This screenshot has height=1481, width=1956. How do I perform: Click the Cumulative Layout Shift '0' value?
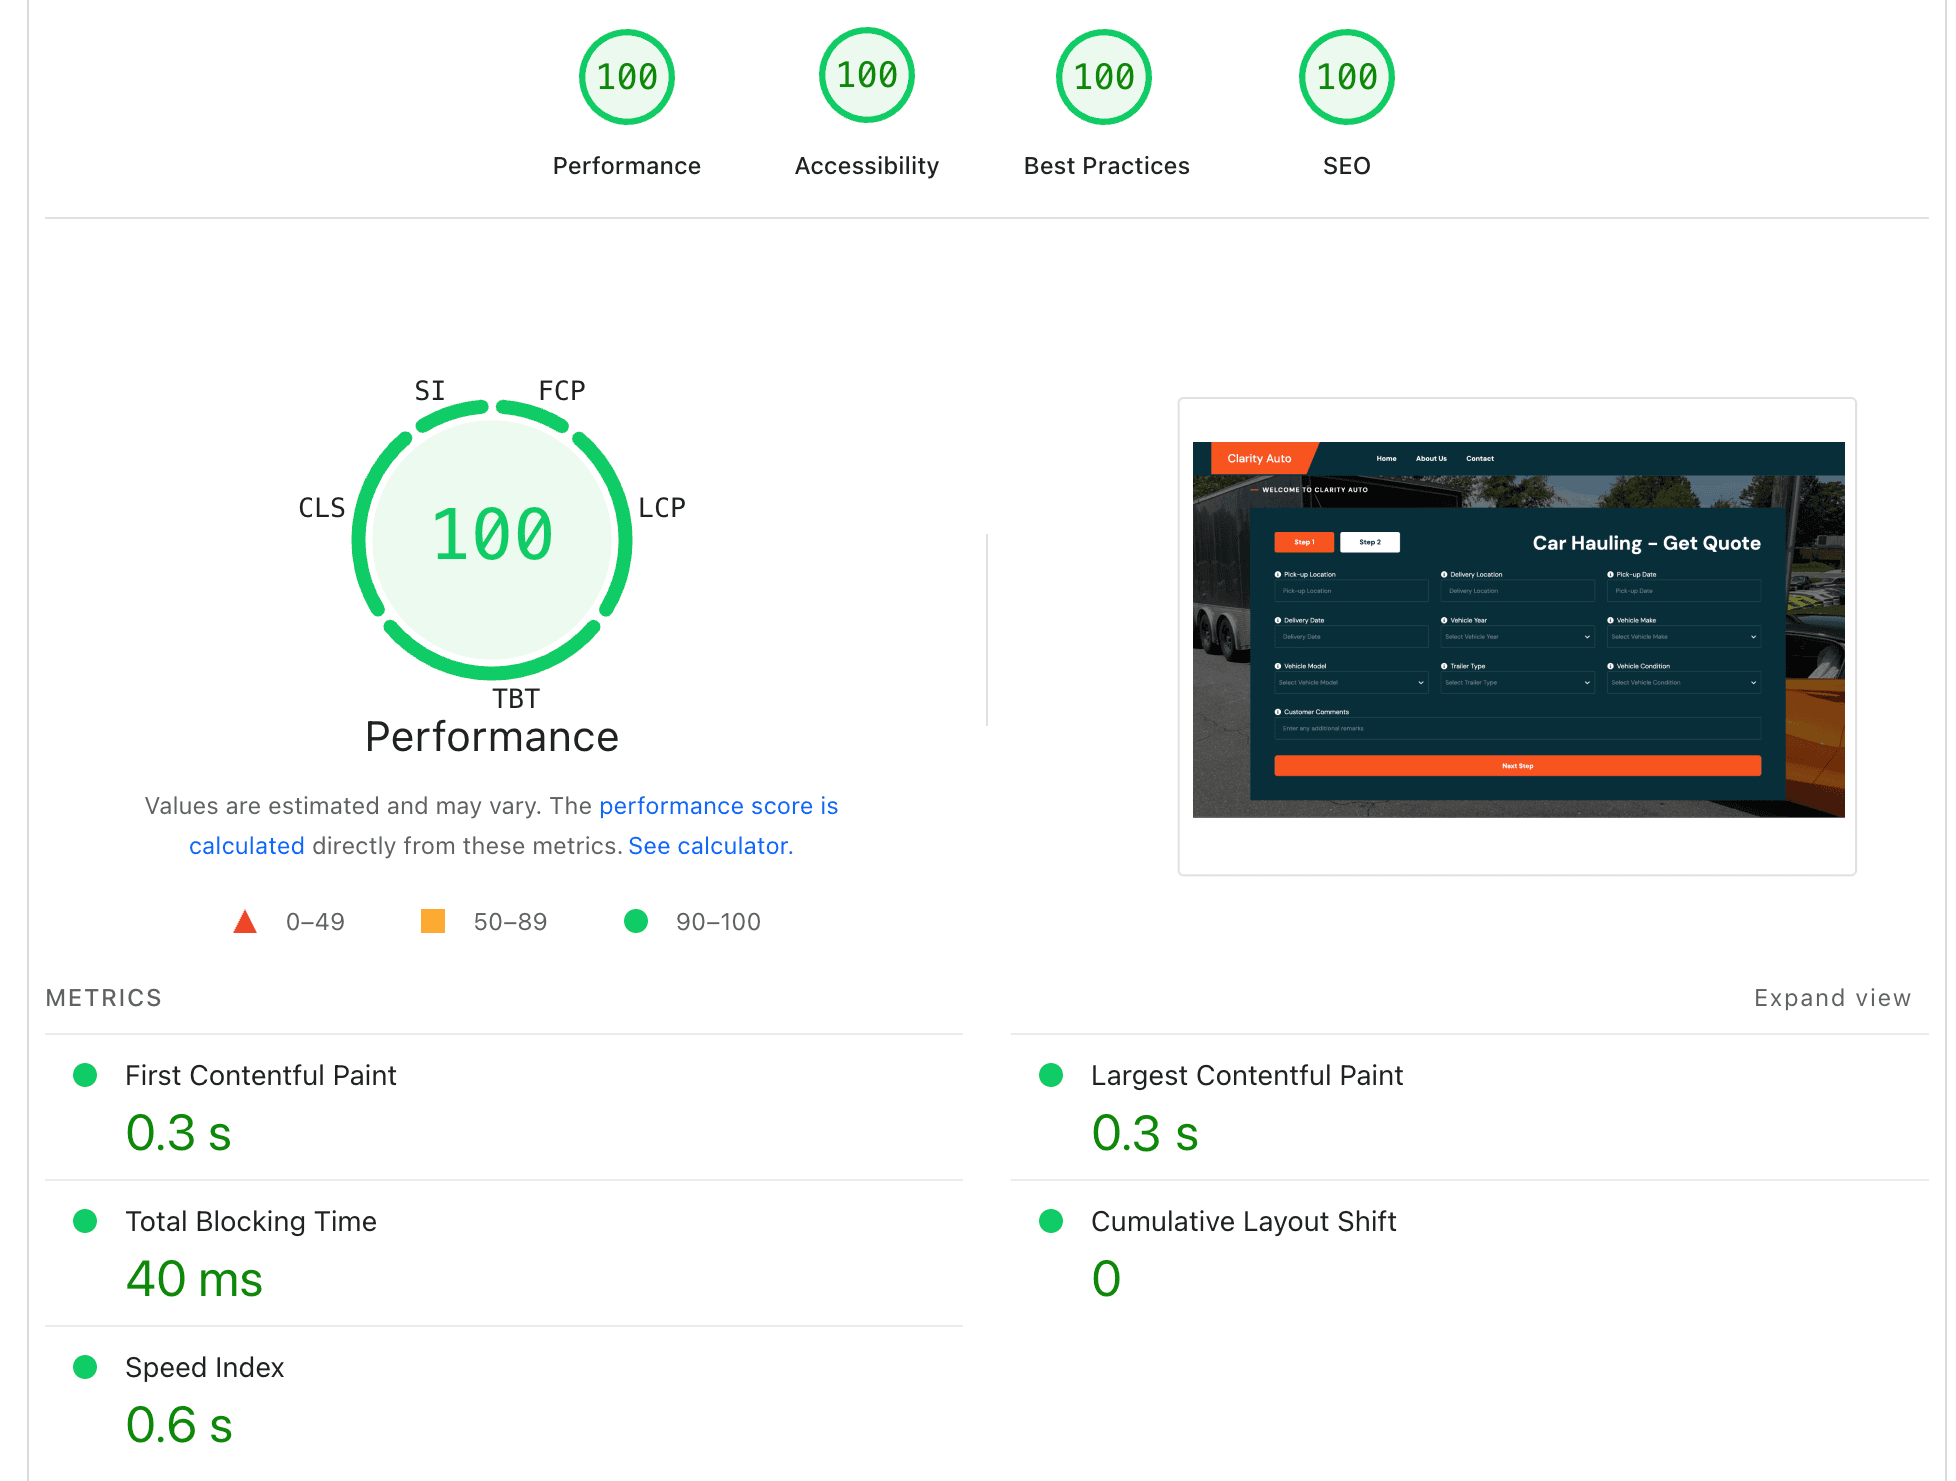pos(1106,1279)
